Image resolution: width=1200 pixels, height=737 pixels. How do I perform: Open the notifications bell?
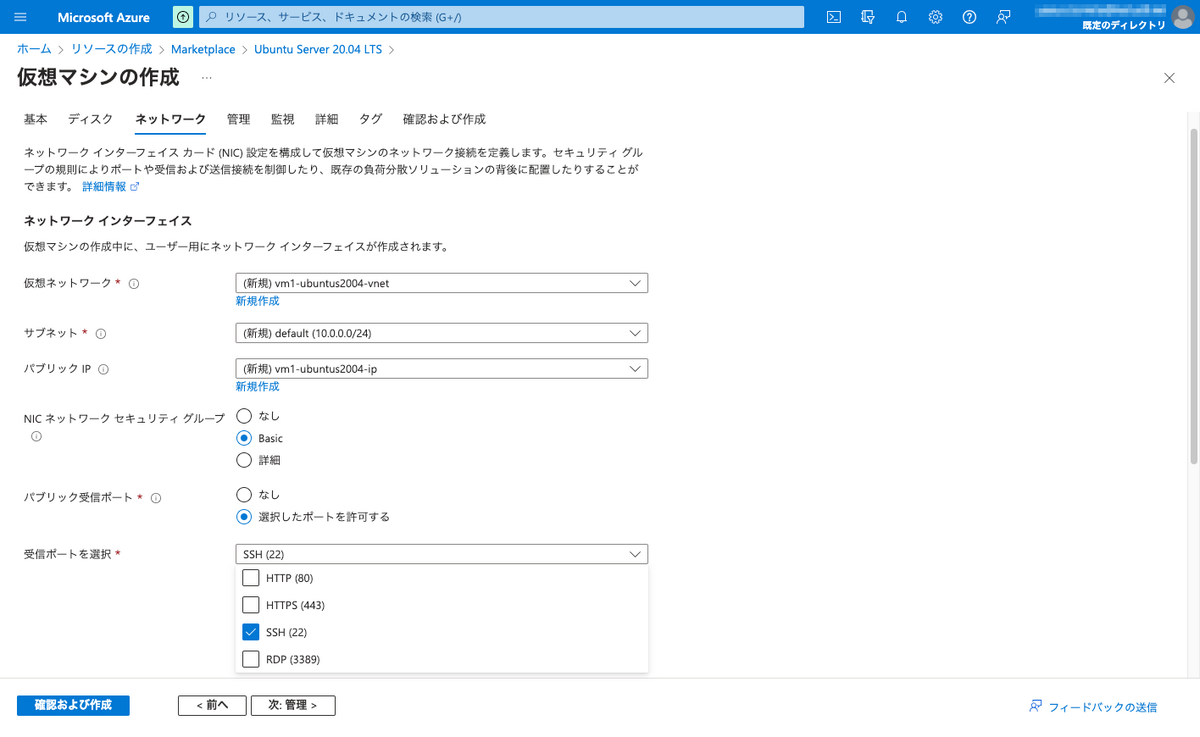pyautogui.click(x=902, y=17)
